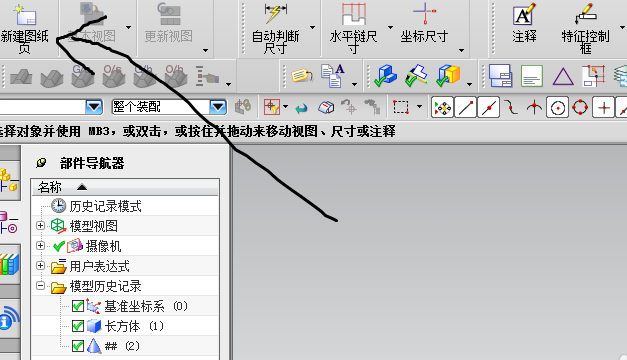
Task: Expand the 用户表达式 tree node
Action: [40, 266]
